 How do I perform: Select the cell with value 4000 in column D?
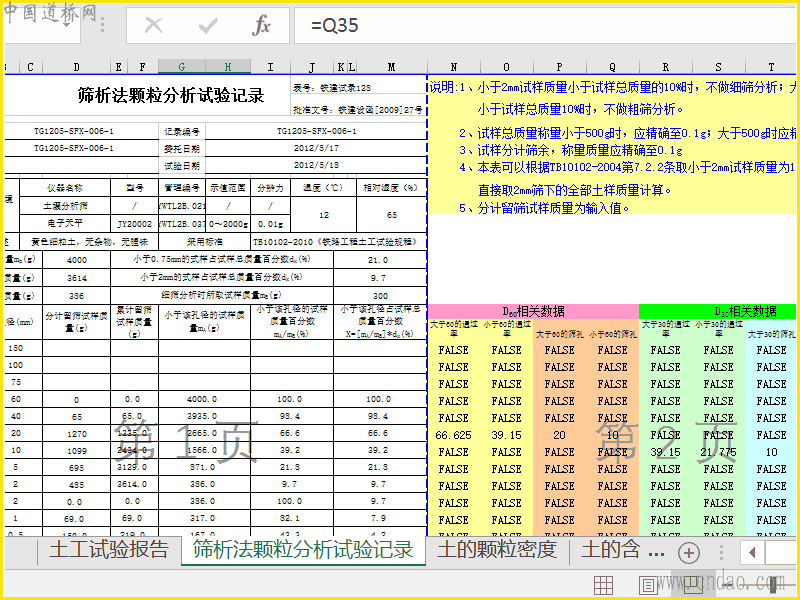pos(77,260)
